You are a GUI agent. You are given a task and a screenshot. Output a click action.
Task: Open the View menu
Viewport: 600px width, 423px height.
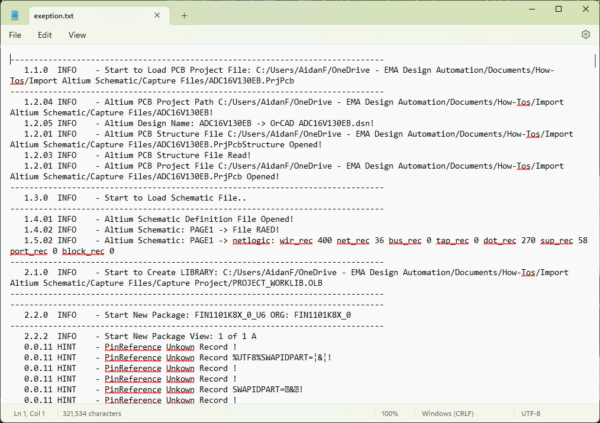[x=78, y=35]
